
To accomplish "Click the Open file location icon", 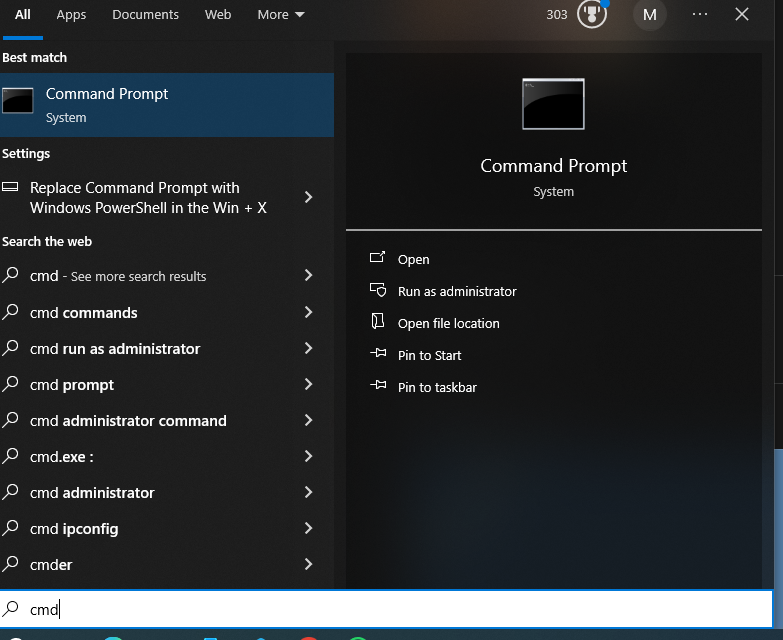I will 378,321.
